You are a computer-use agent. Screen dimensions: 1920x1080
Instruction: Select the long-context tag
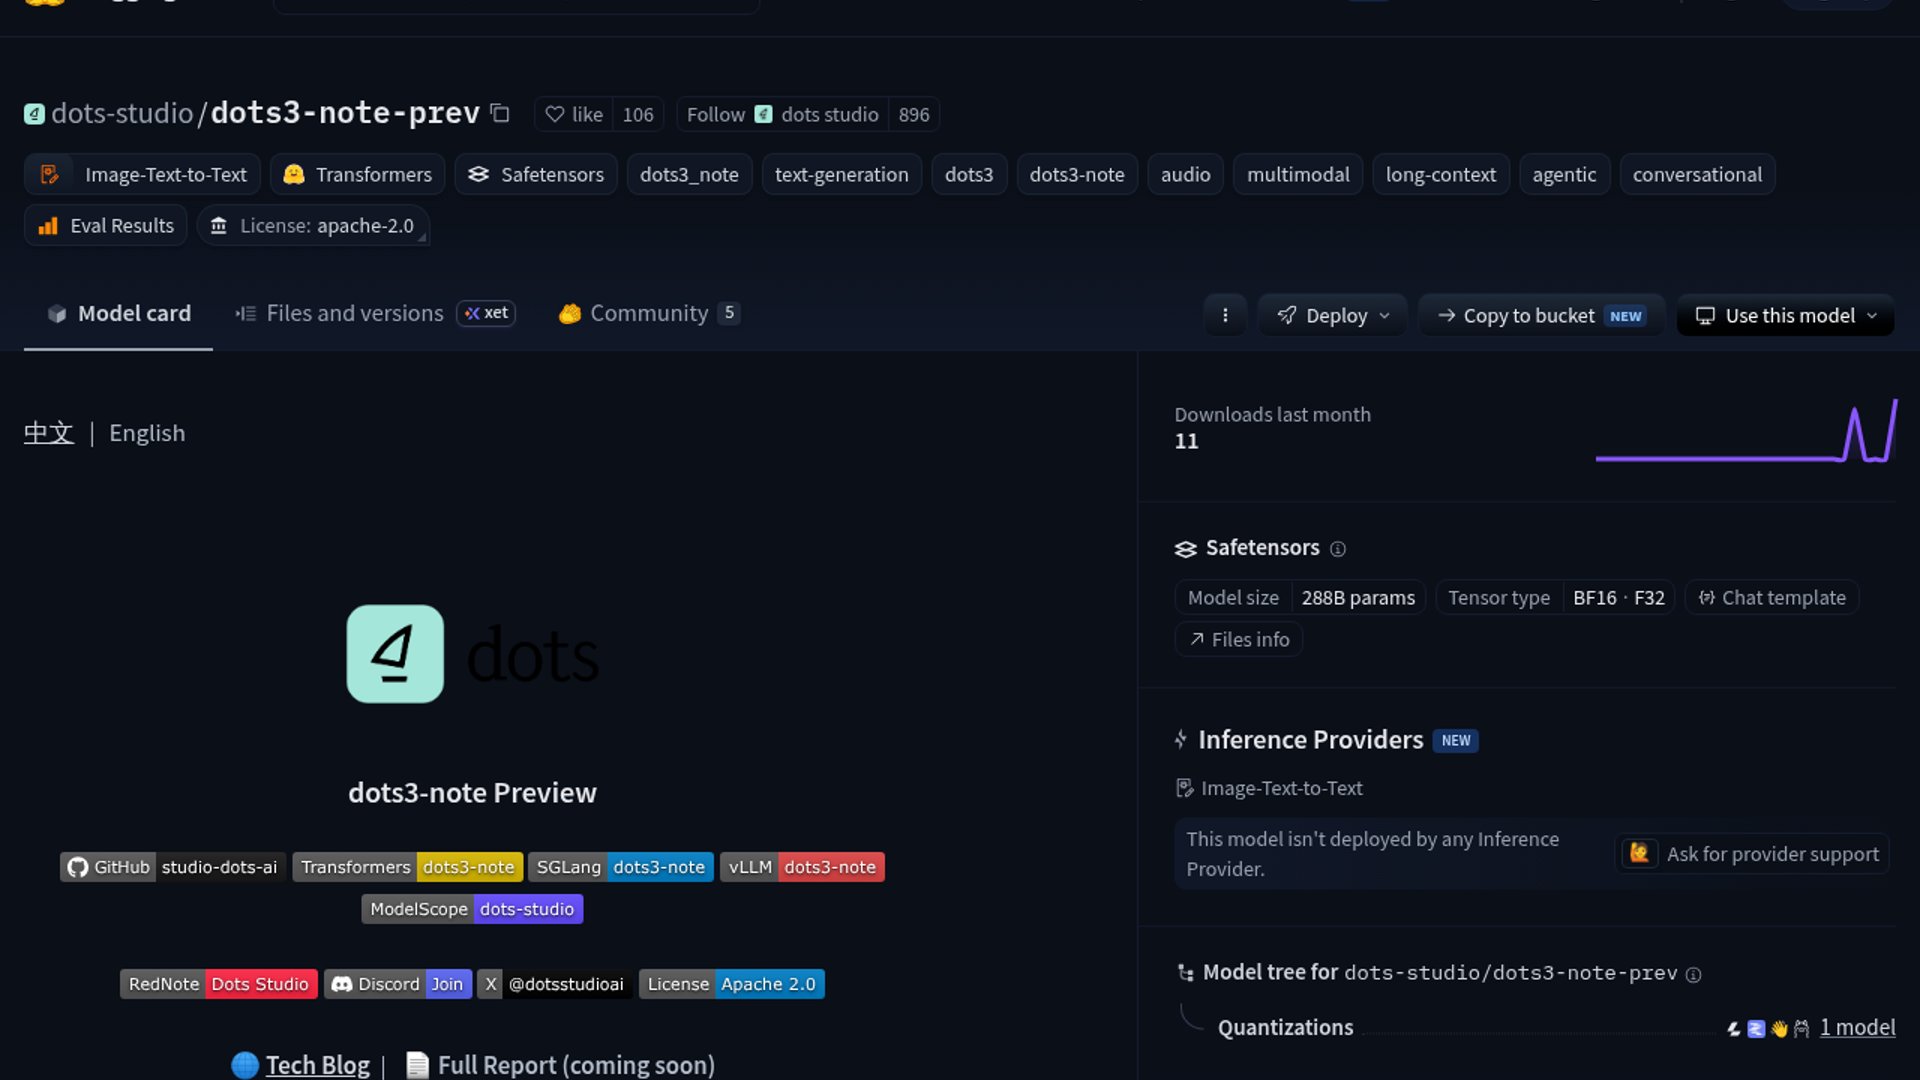(x=1441, y=174)
